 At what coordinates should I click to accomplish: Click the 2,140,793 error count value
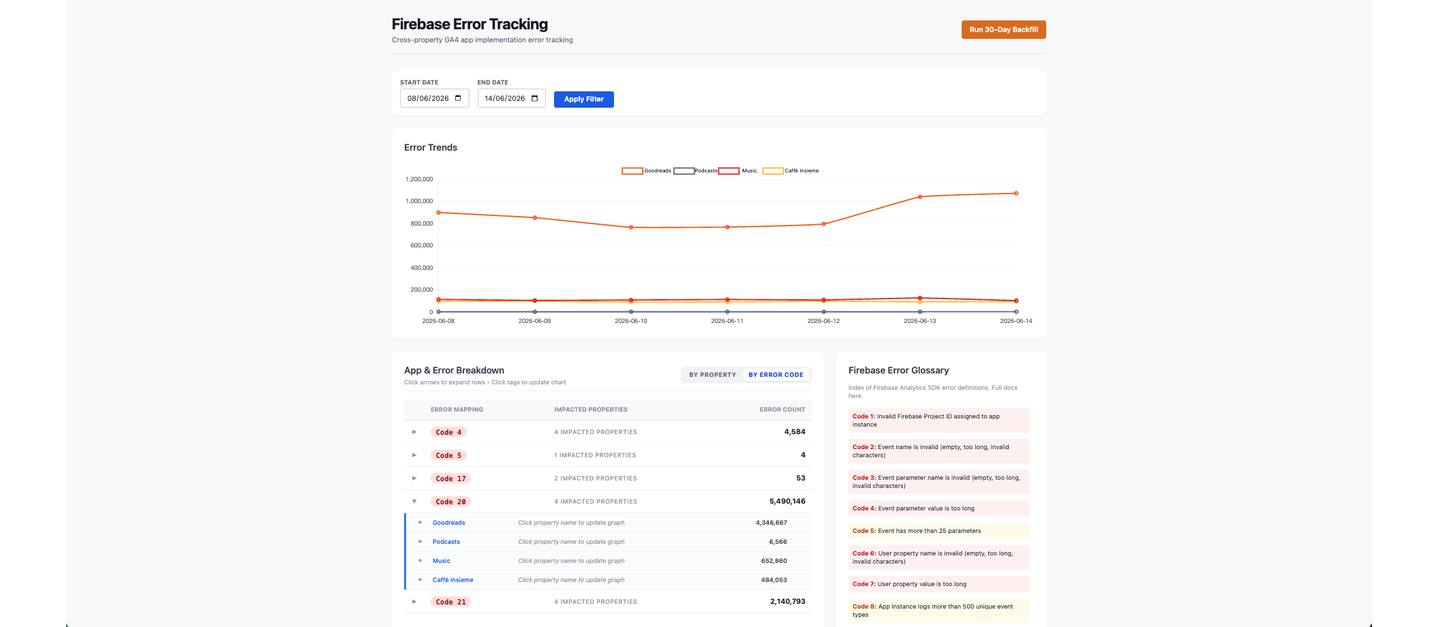pyautogui.click(x=788, y=601)
